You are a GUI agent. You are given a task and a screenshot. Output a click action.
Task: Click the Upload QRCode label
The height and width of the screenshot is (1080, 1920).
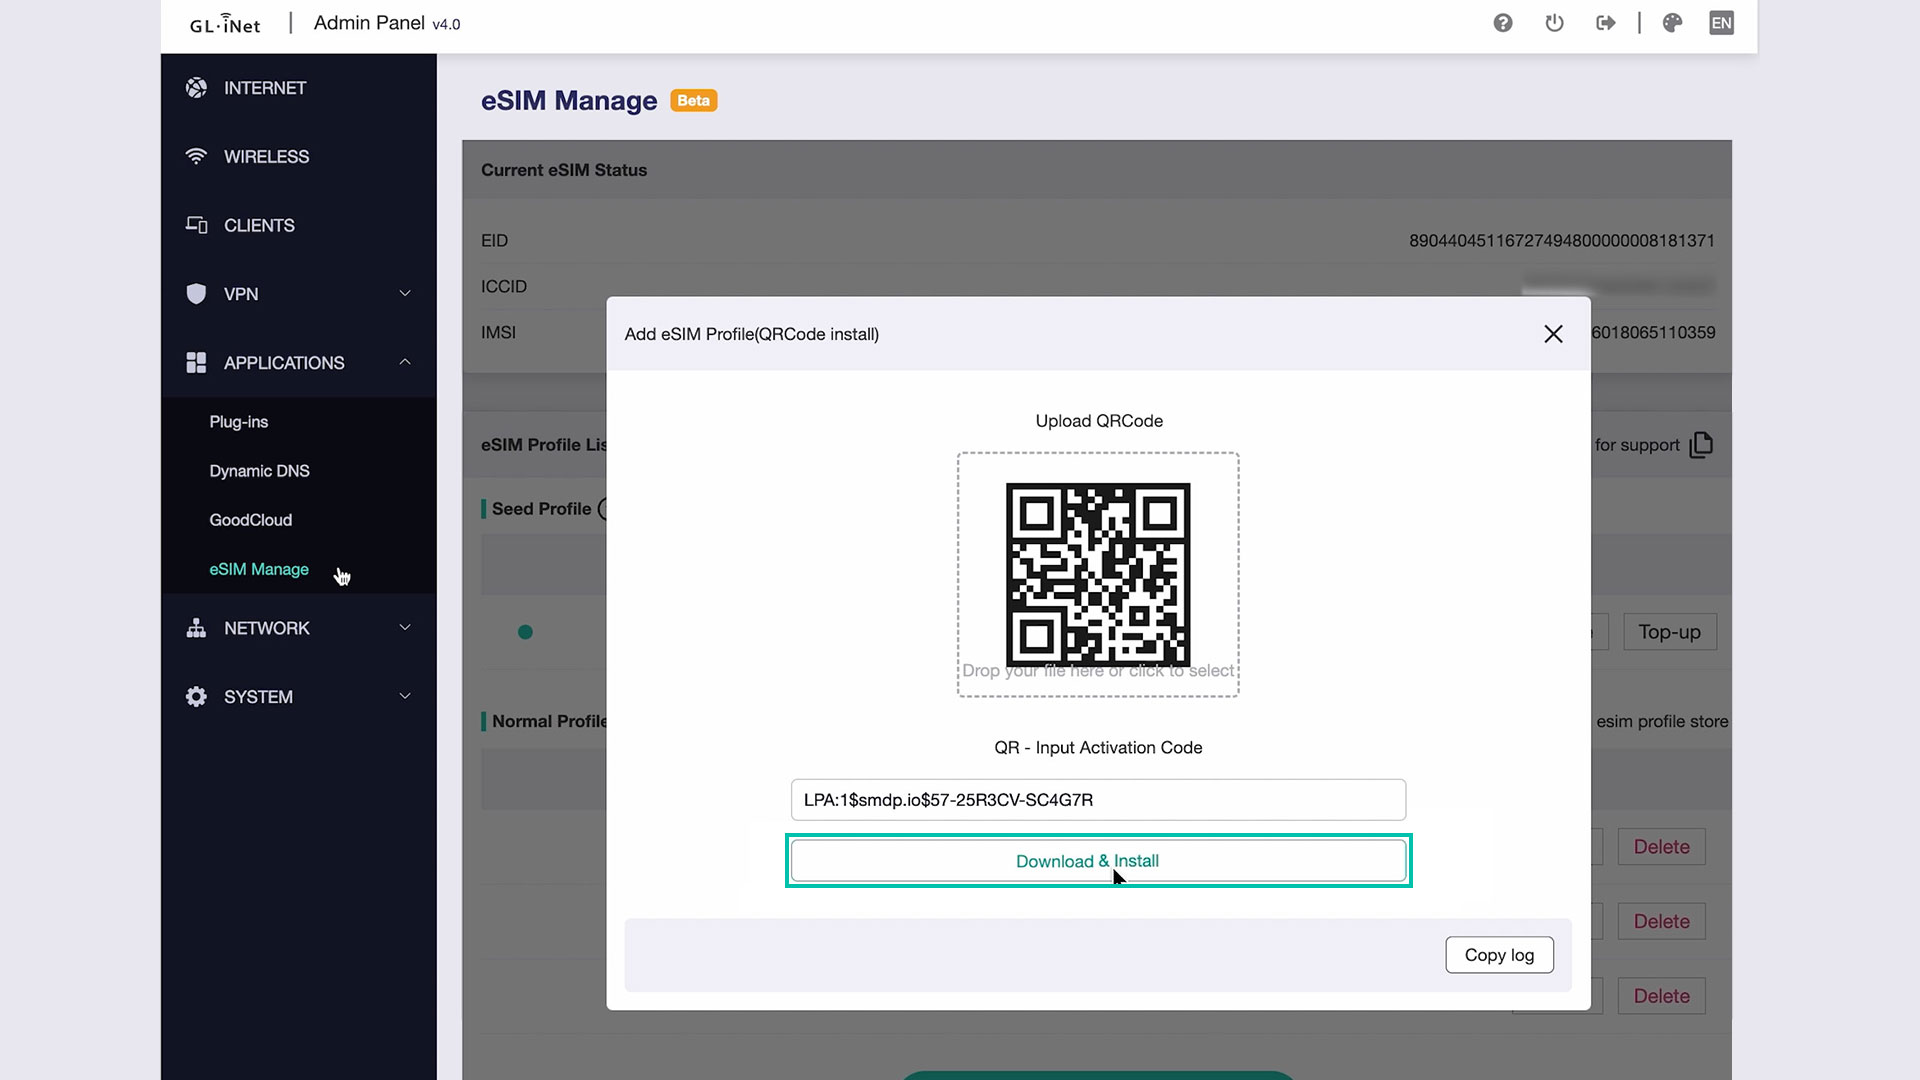tap(1099, 421)
